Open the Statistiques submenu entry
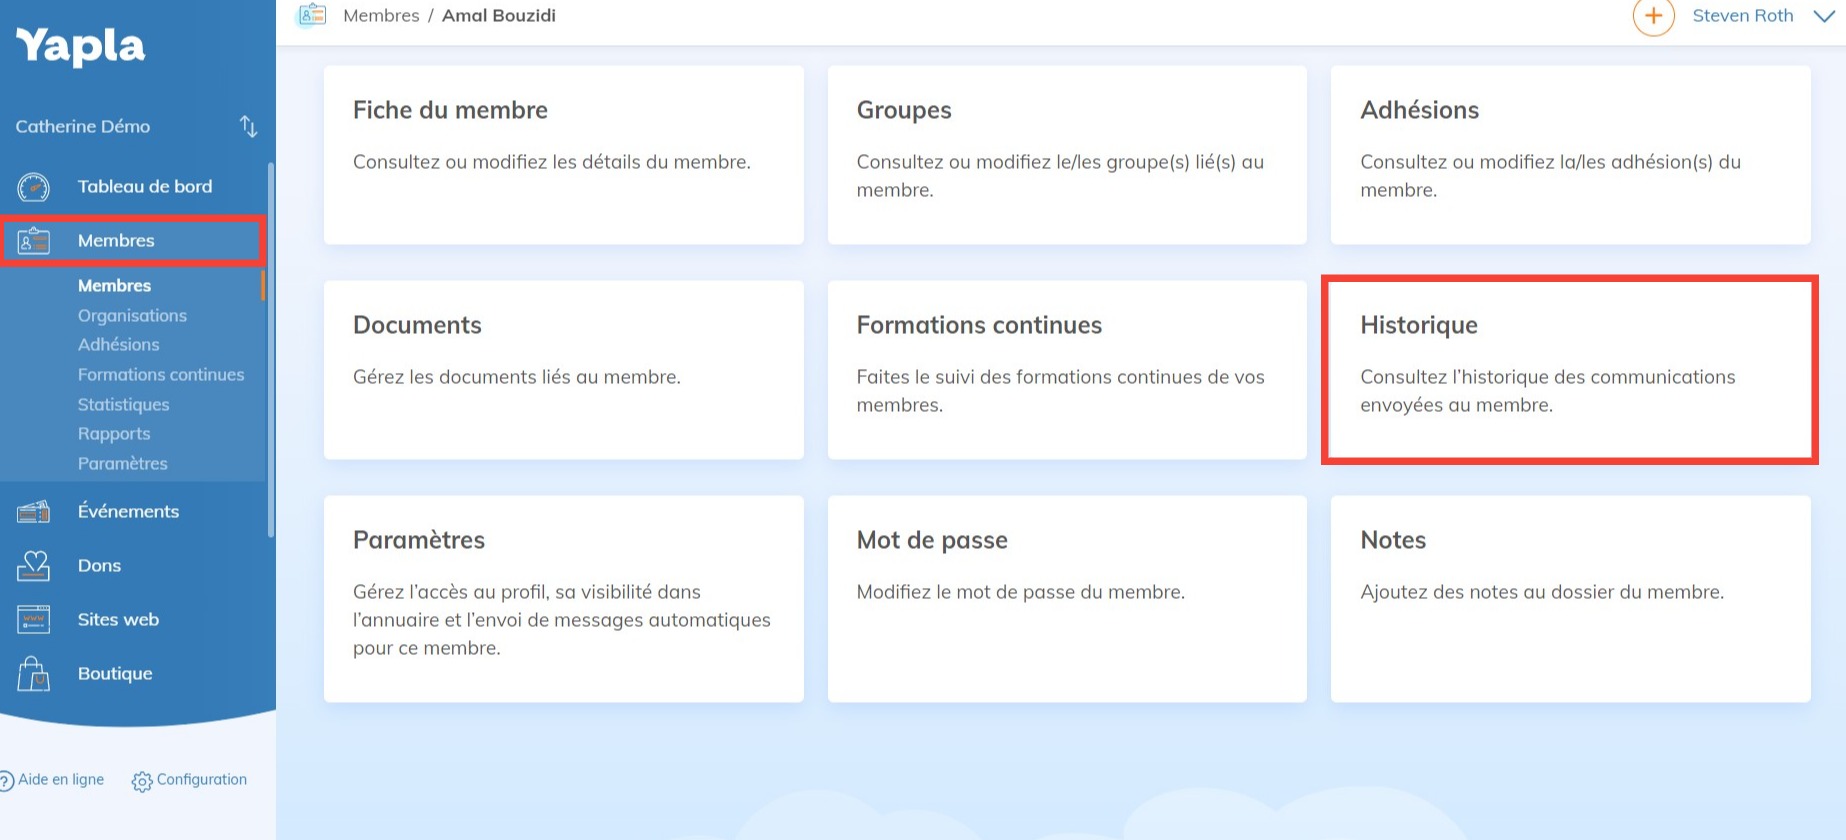The width and height of the screenshot is (1846, 840). (123, 405)
